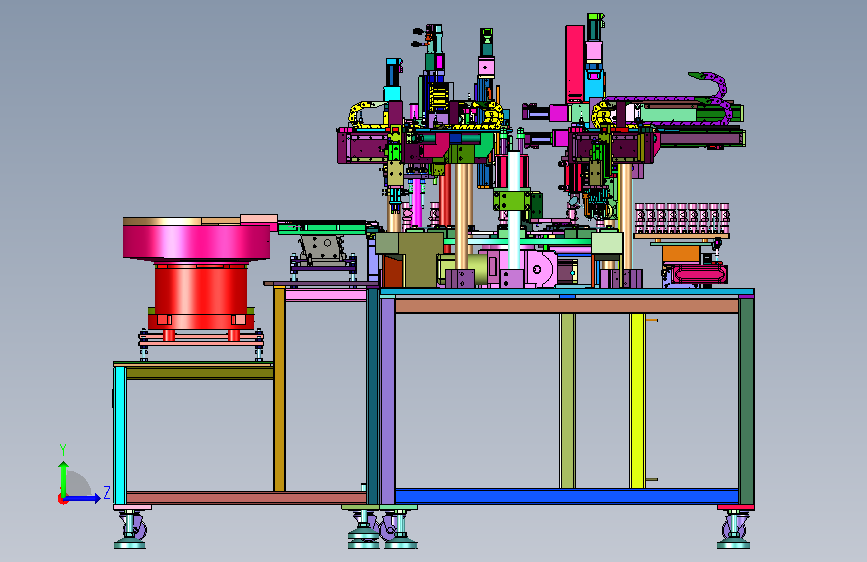
Task: Select the cyan left leg of feeder stand
Action: tap(119, 435)
